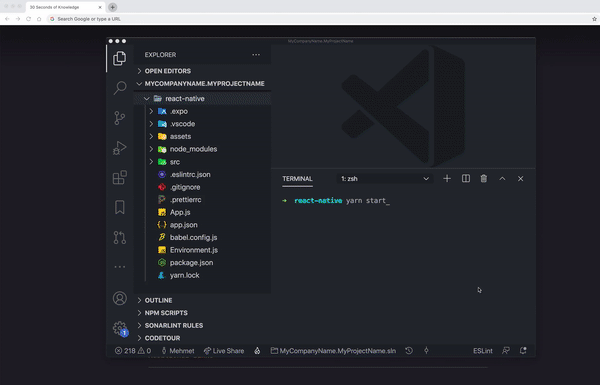Image resolution: width=600 pixels, height=385 pixels.
Task: Open the Pull Requests view icon
Action: click(119, 237)
